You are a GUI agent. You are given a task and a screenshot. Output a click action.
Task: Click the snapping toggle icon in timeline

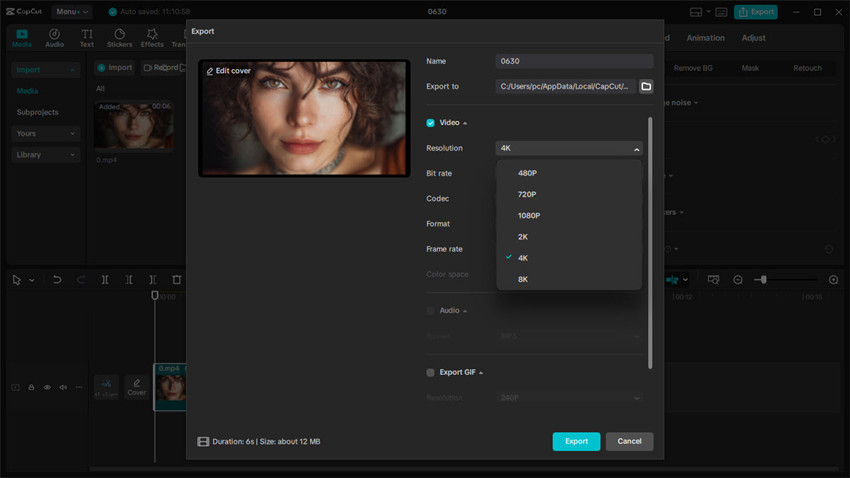tap(672, 280)
